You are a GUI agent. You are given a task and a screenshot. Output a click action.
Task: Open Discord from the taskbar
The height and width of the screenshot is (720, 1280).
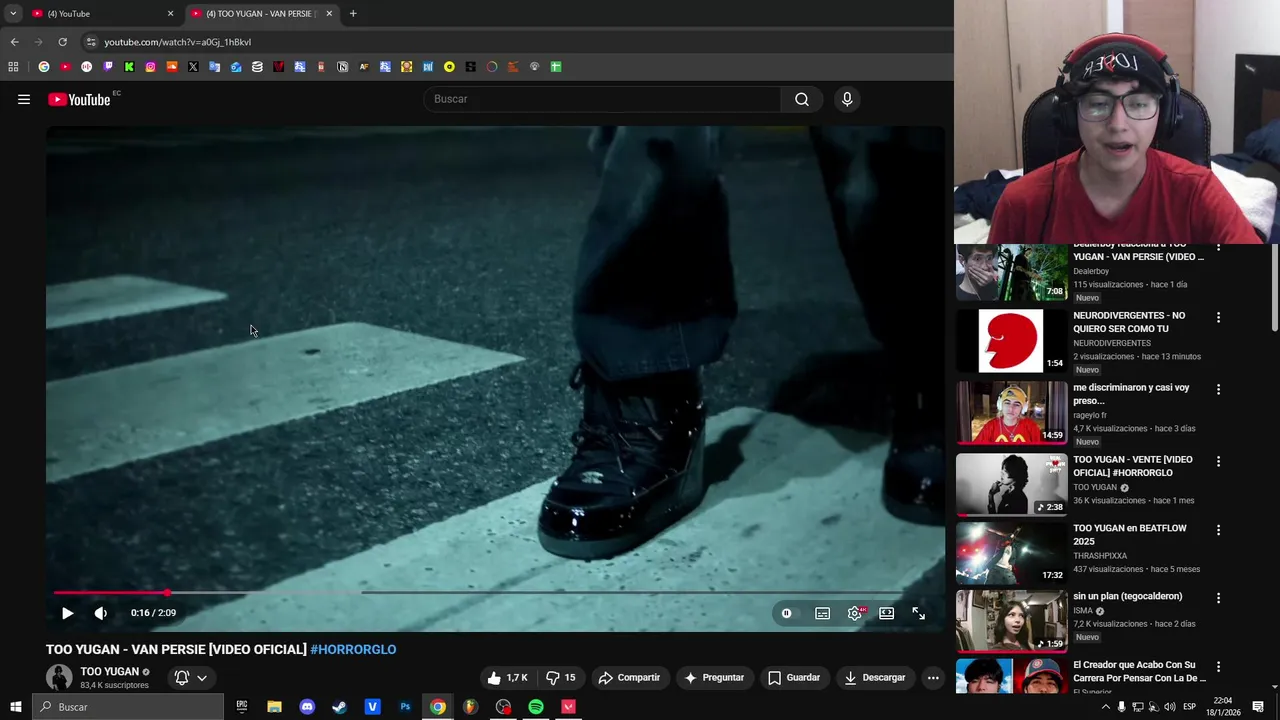coord(307,707)
